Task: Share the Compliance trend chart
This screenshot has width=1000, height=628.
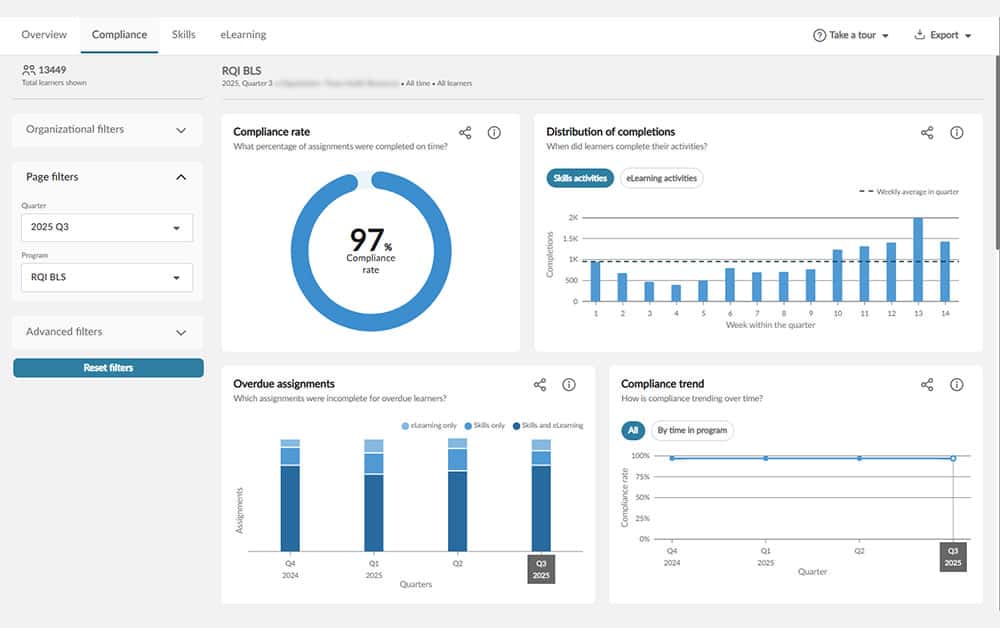Action: (927, 385)
